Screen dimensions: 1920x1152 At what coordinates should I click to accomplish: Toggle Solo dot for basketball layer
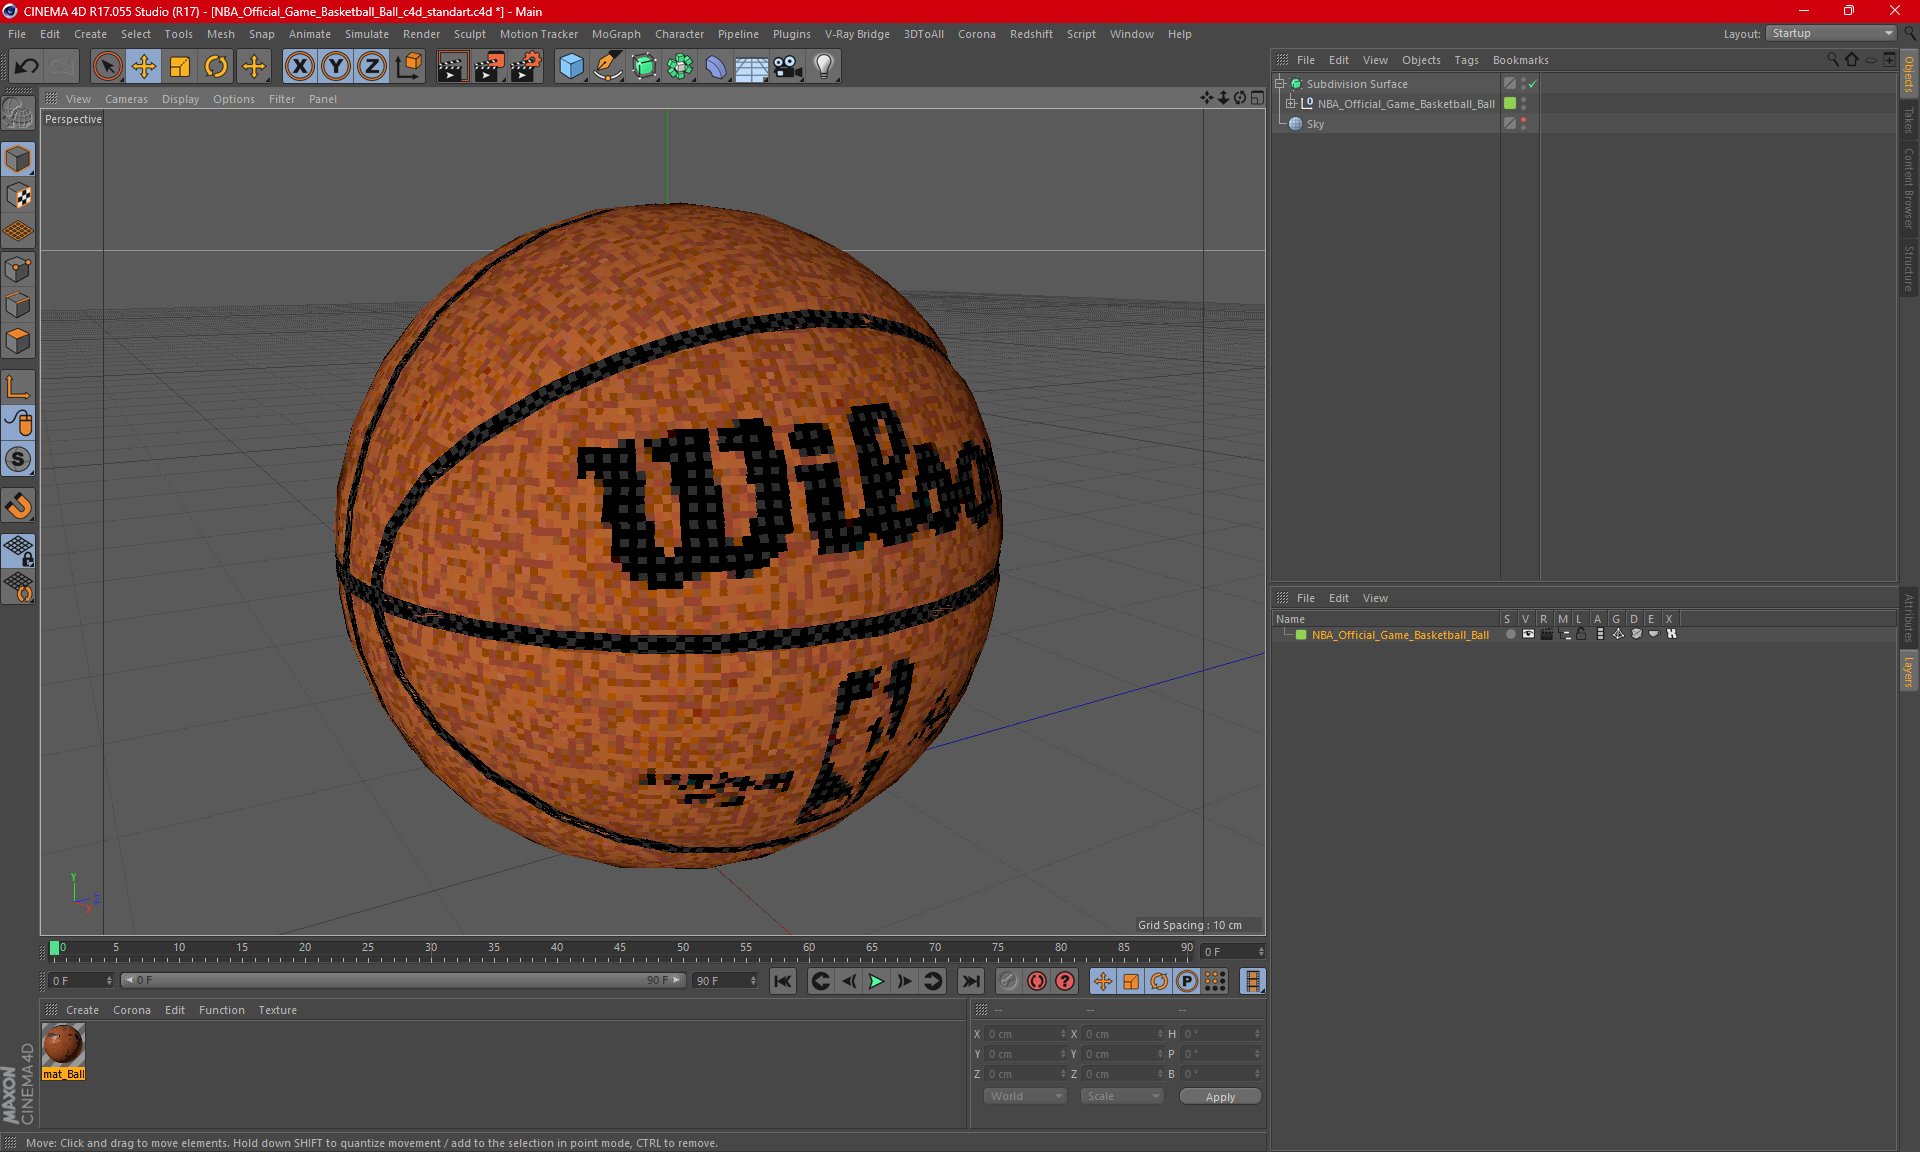coord(1510,634)
